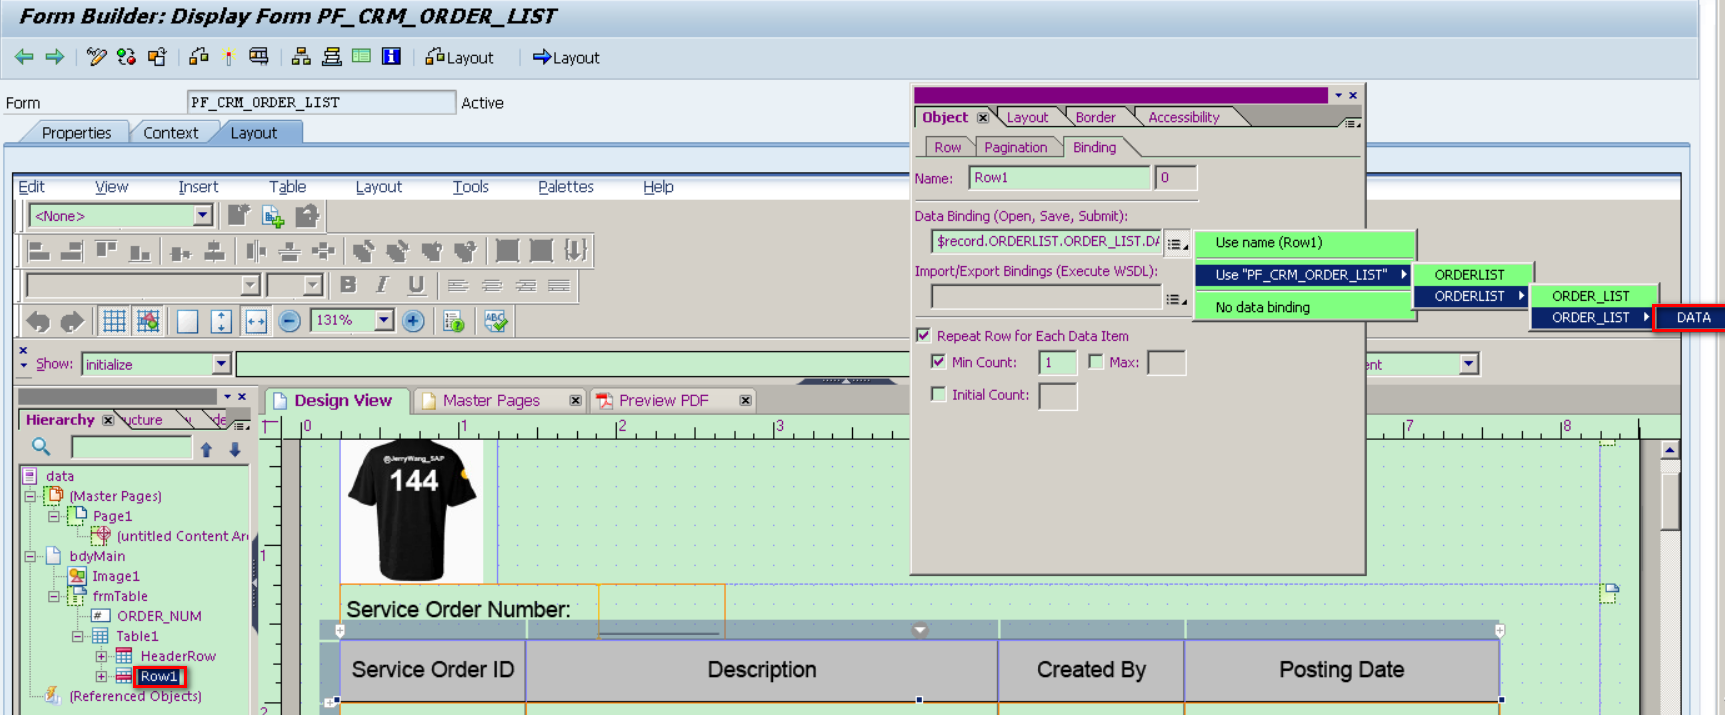Click the Name field containing Row1
Viewport: 1725px width, 715px height.
click(1059, 178)
